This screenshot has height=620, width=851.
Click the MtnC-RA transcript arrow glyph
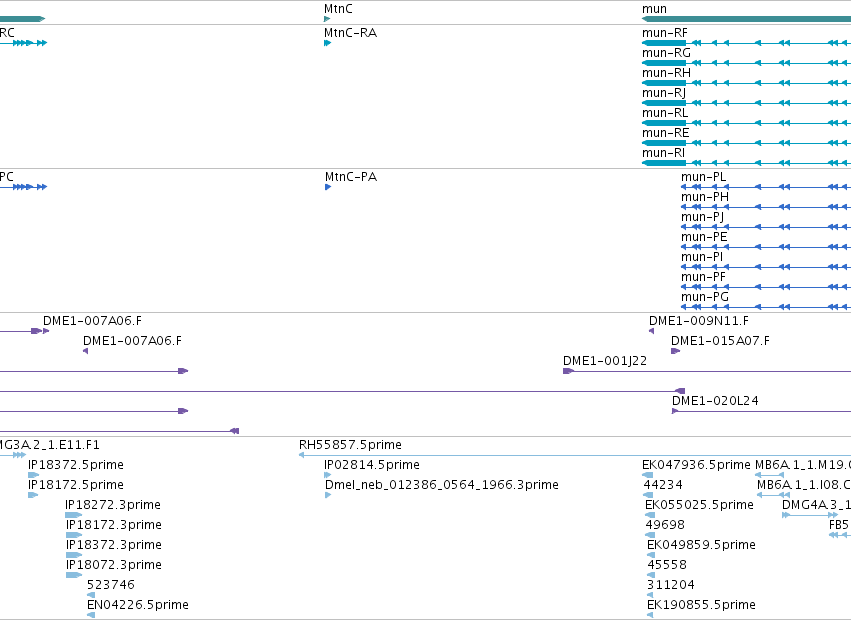[327, 43]
